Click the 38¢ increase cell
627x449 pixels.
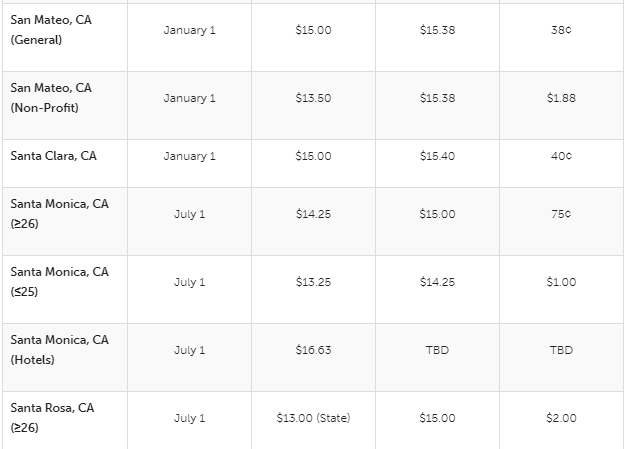561,30
